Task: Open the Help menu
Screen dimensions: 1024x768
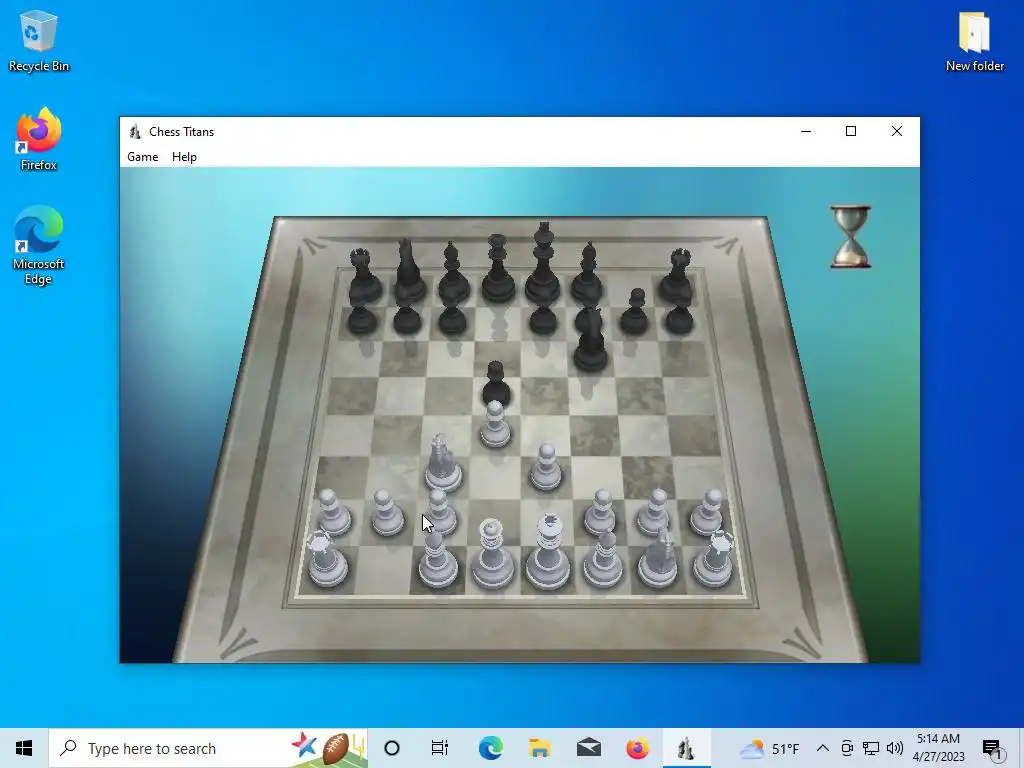Action: (x=184, y=157)
